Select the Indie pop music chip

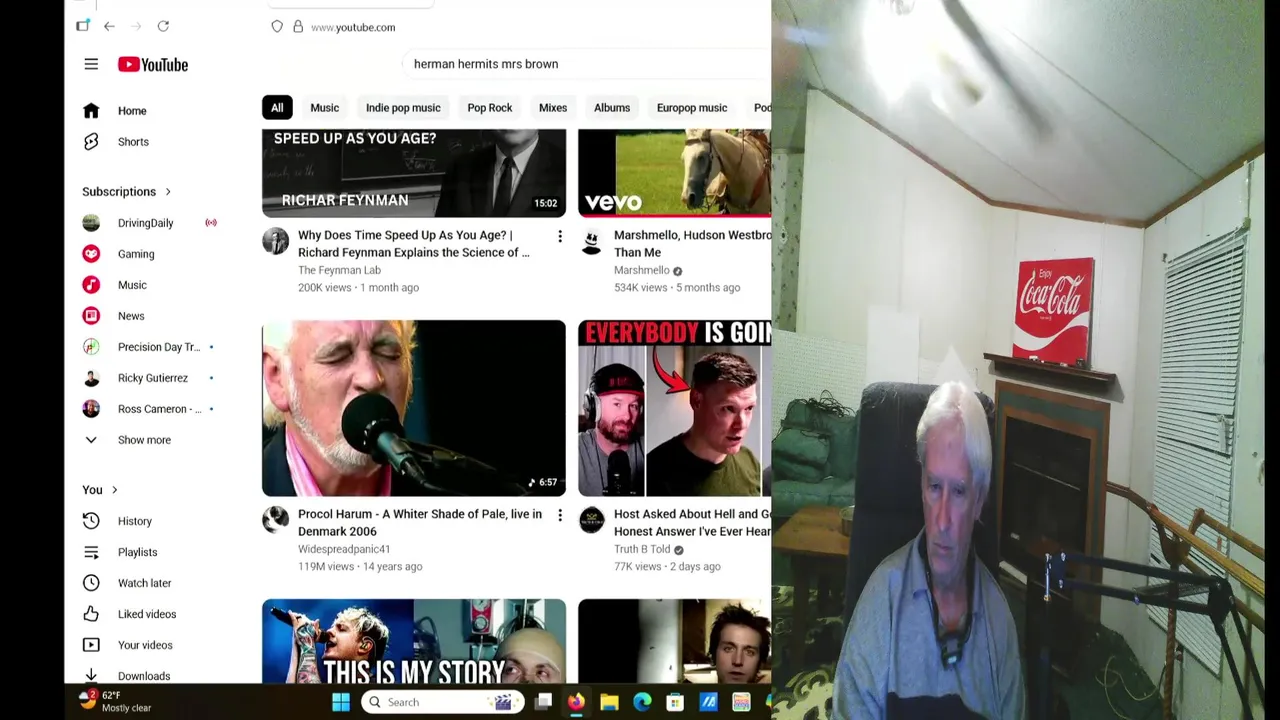point(403,108)
